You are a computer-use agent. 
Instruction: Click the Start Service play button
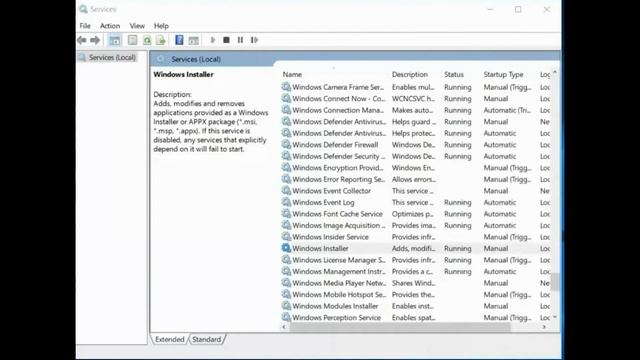coord(213,40)
